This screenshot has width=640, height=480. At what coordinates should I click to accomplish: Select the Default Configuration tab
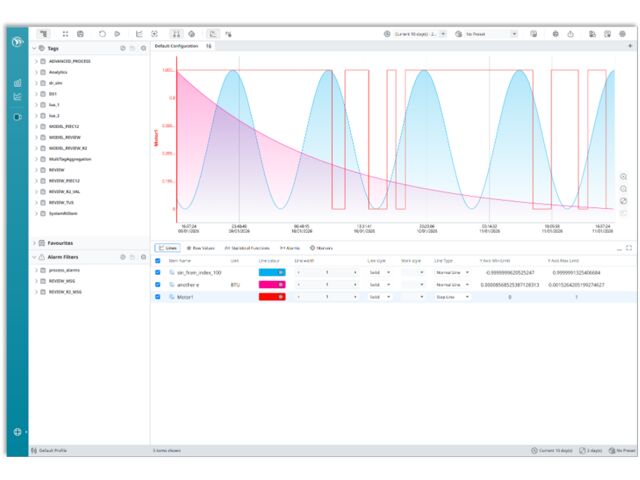(x=176, y=46)
